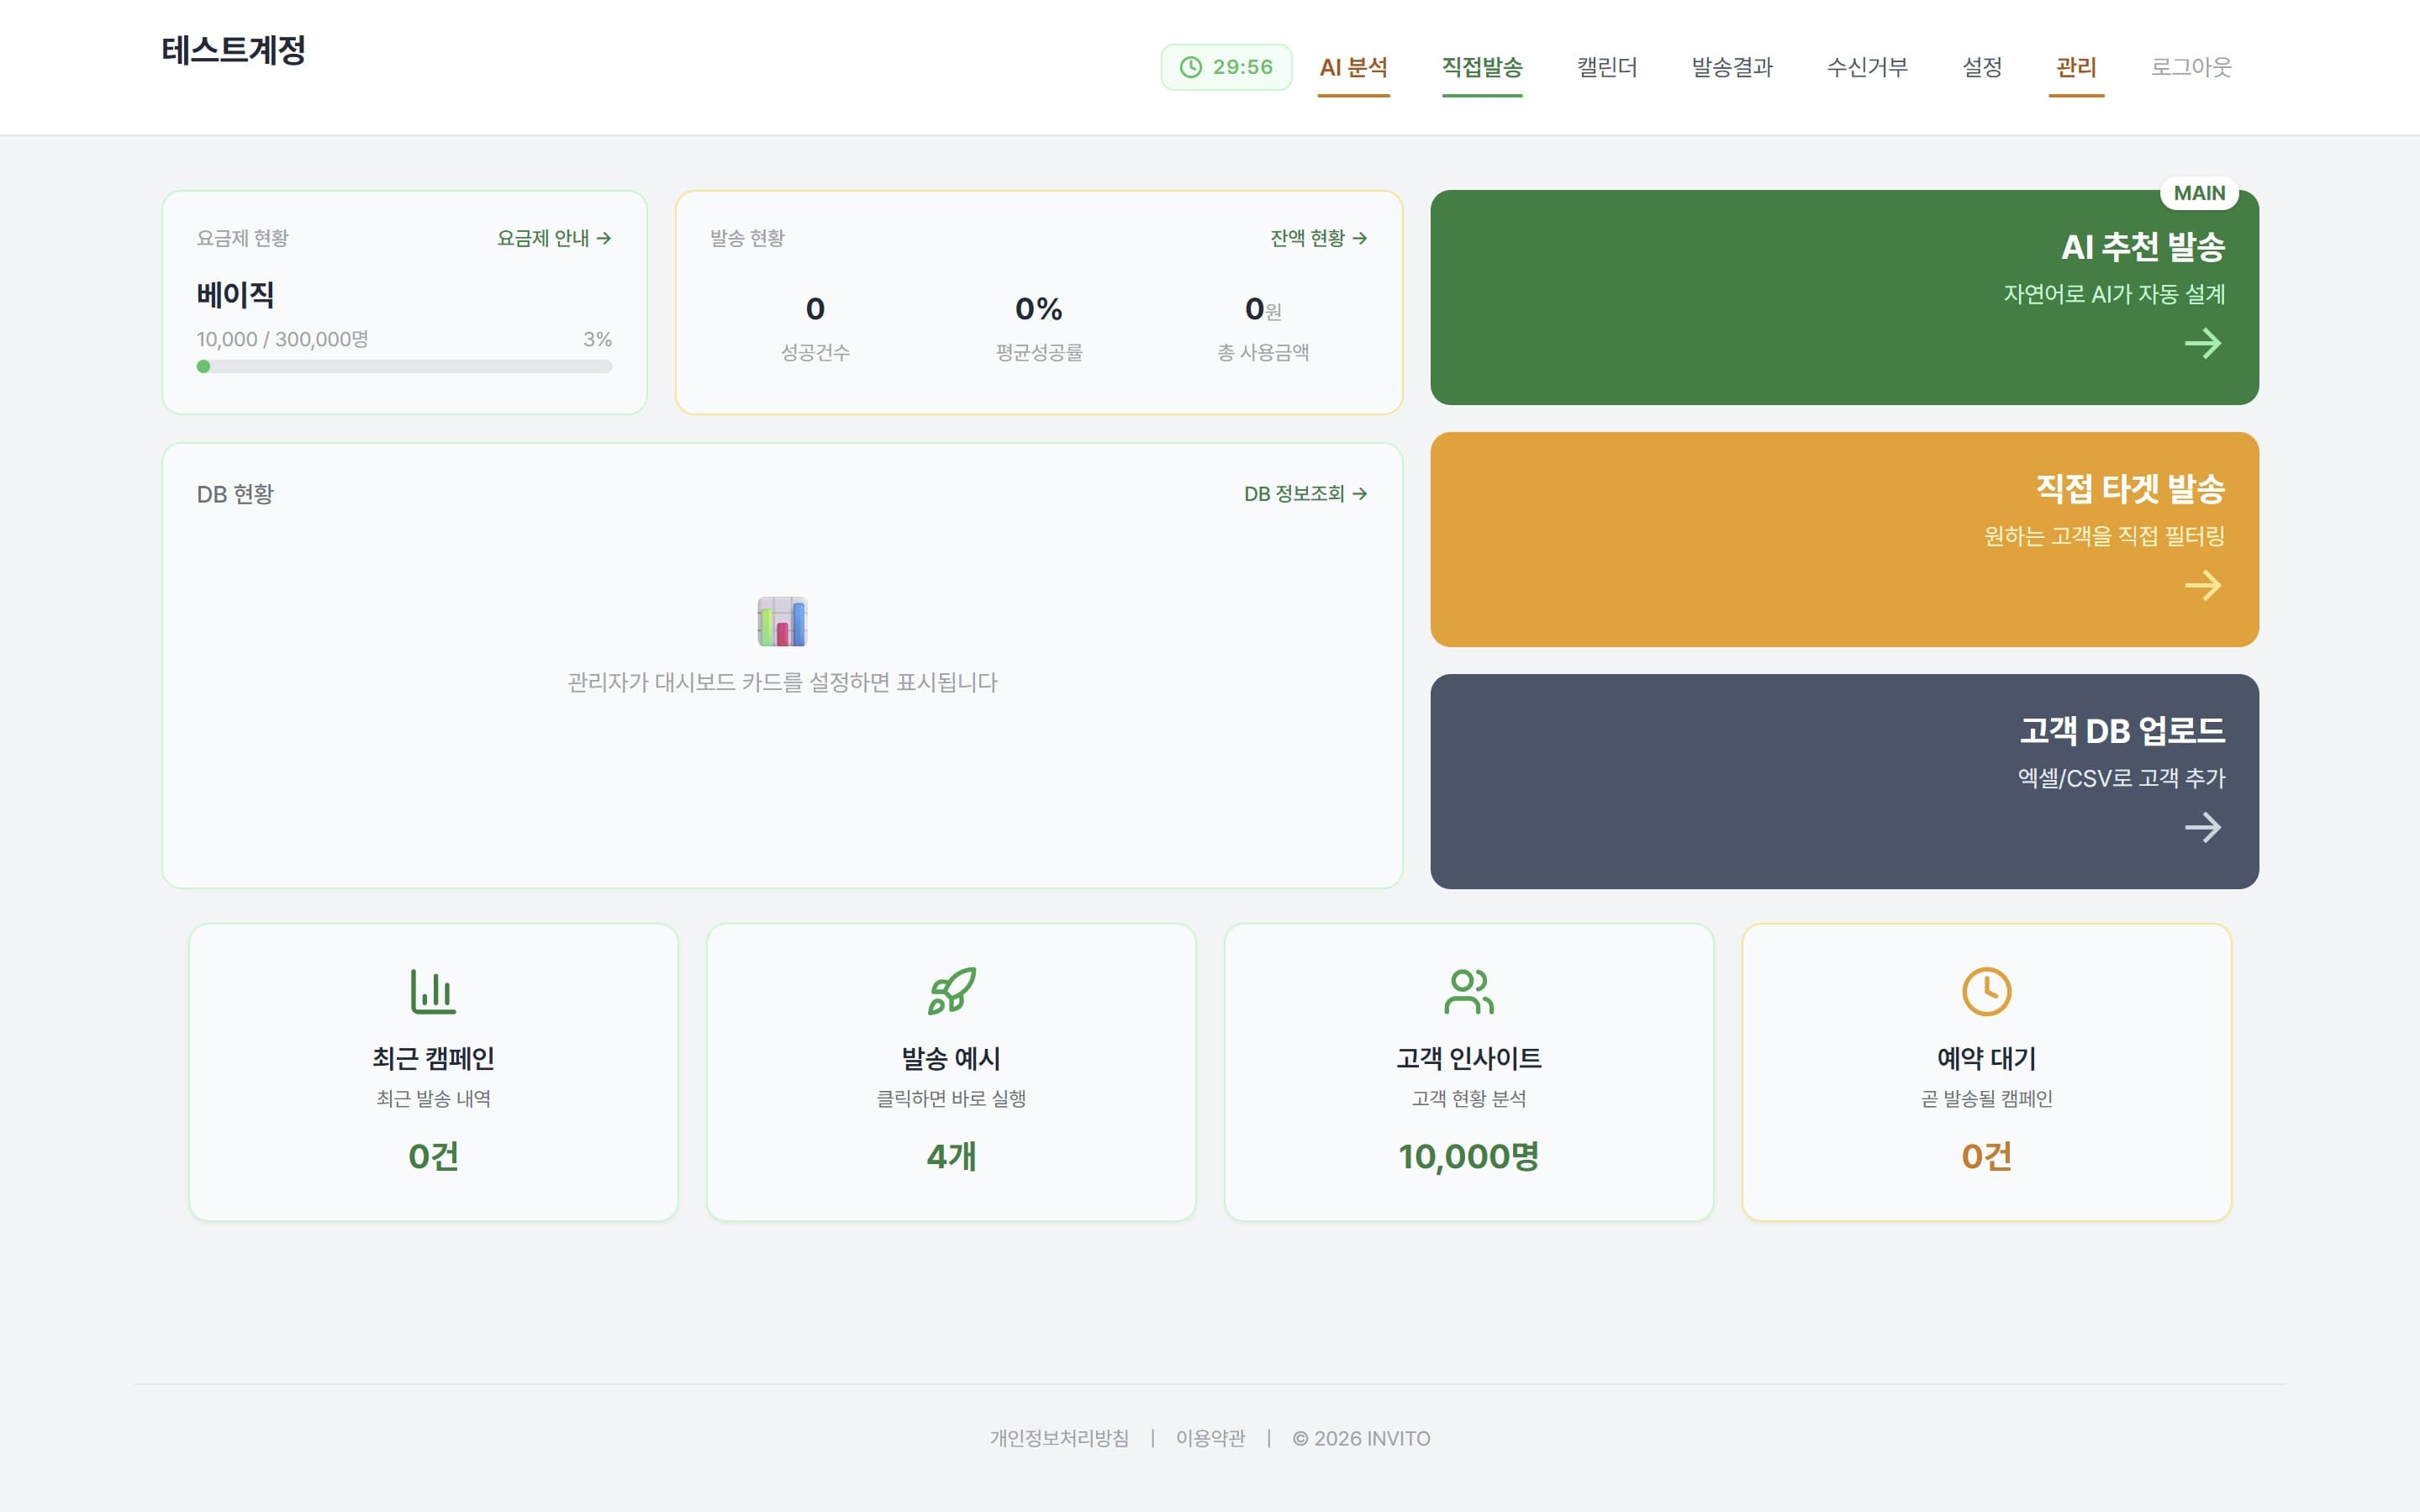Click the arrow in 고객 DB 업로드 card

coord(2202,828)
